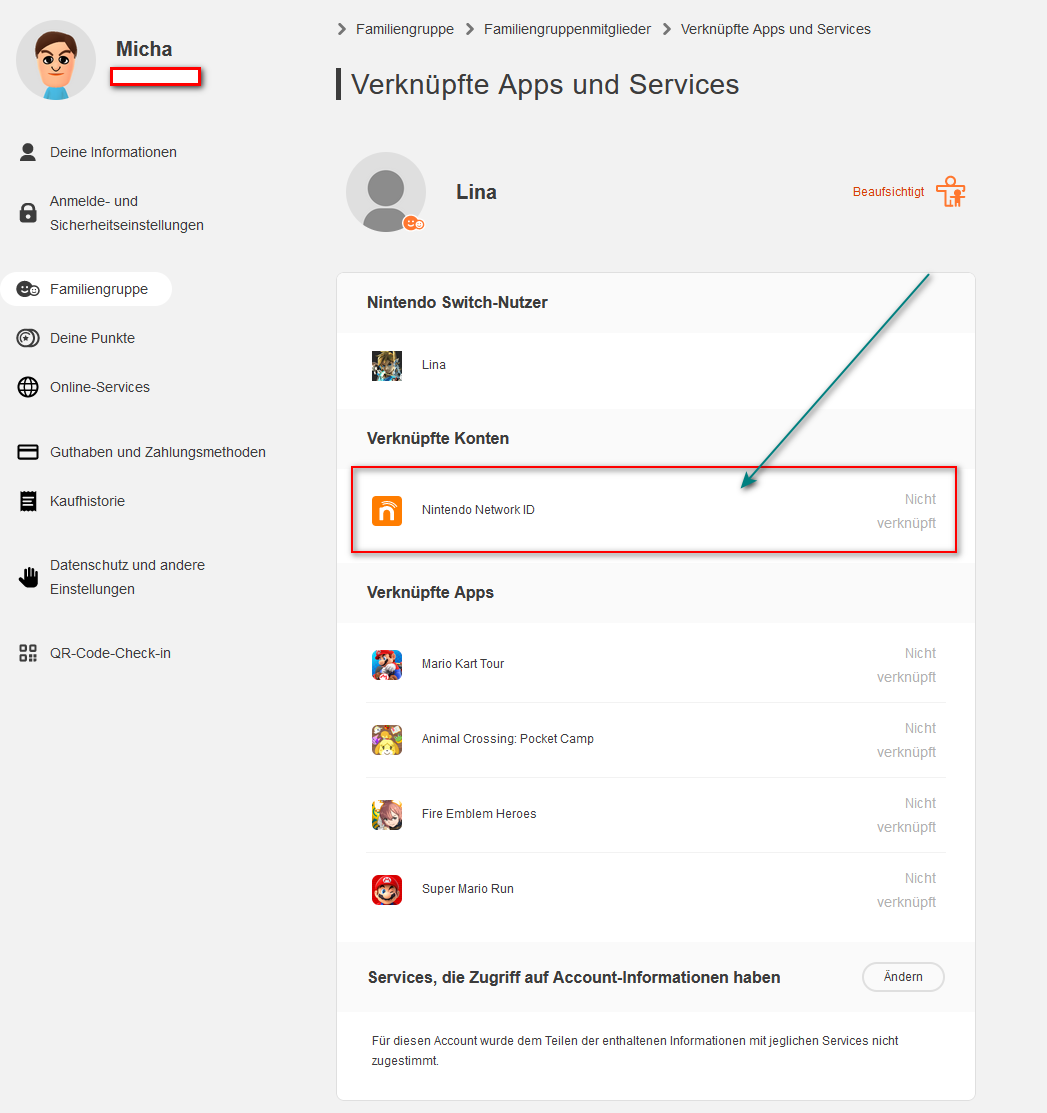Open Mario Kart Tour link row
This screenshot has height=1113, width=1047.
[656, 665]
